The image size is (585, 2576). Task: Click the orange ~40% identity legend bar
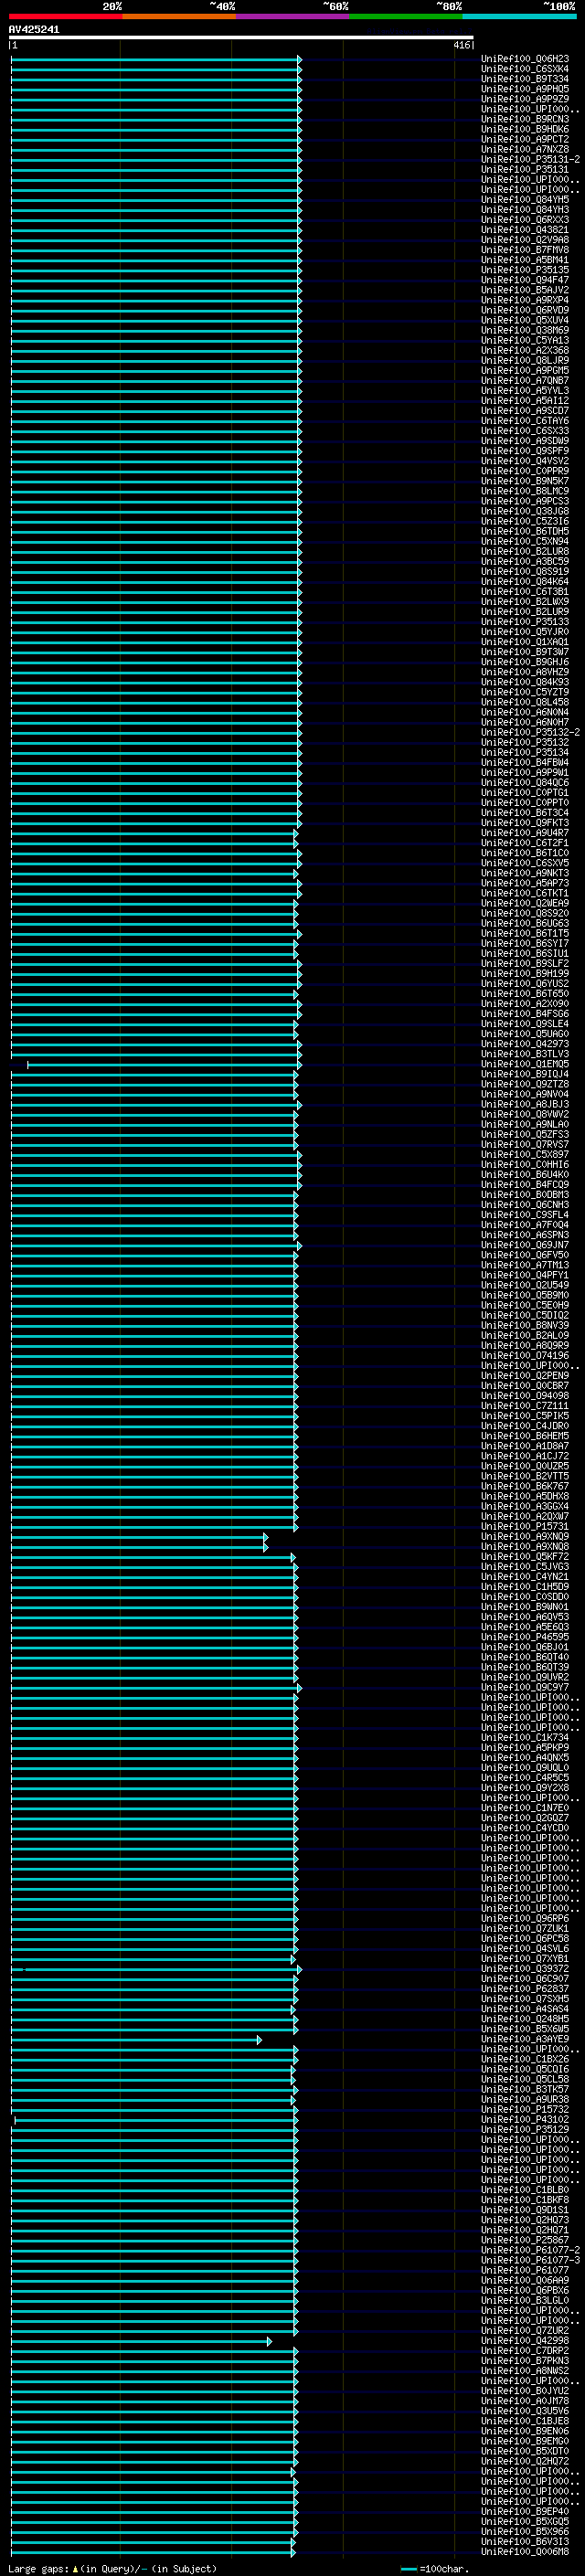coord(179,16)
